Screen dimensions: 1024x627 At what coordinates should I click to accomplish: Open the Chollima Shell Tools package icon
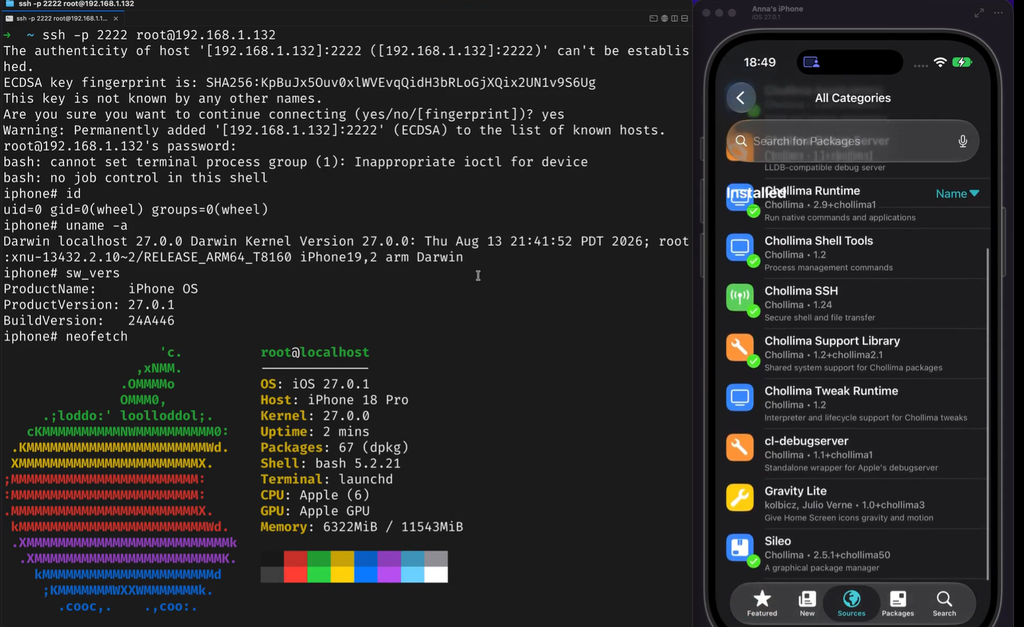(x=740, y=248)
